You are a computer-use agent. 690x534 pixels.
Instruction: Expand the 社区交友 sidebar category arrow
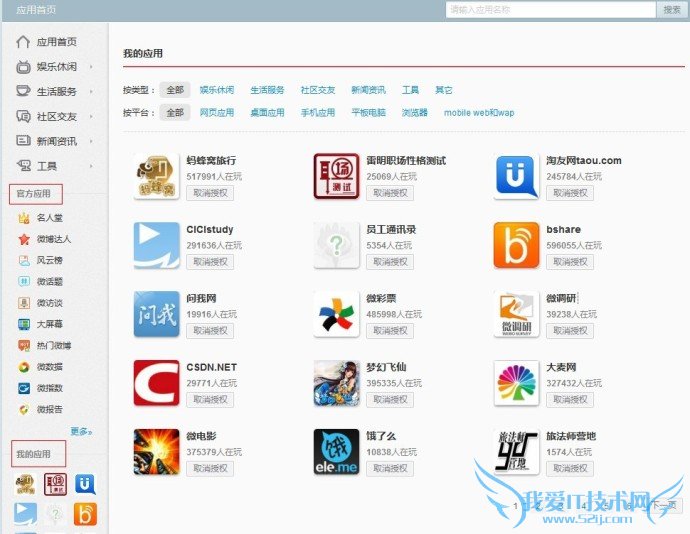92,117
